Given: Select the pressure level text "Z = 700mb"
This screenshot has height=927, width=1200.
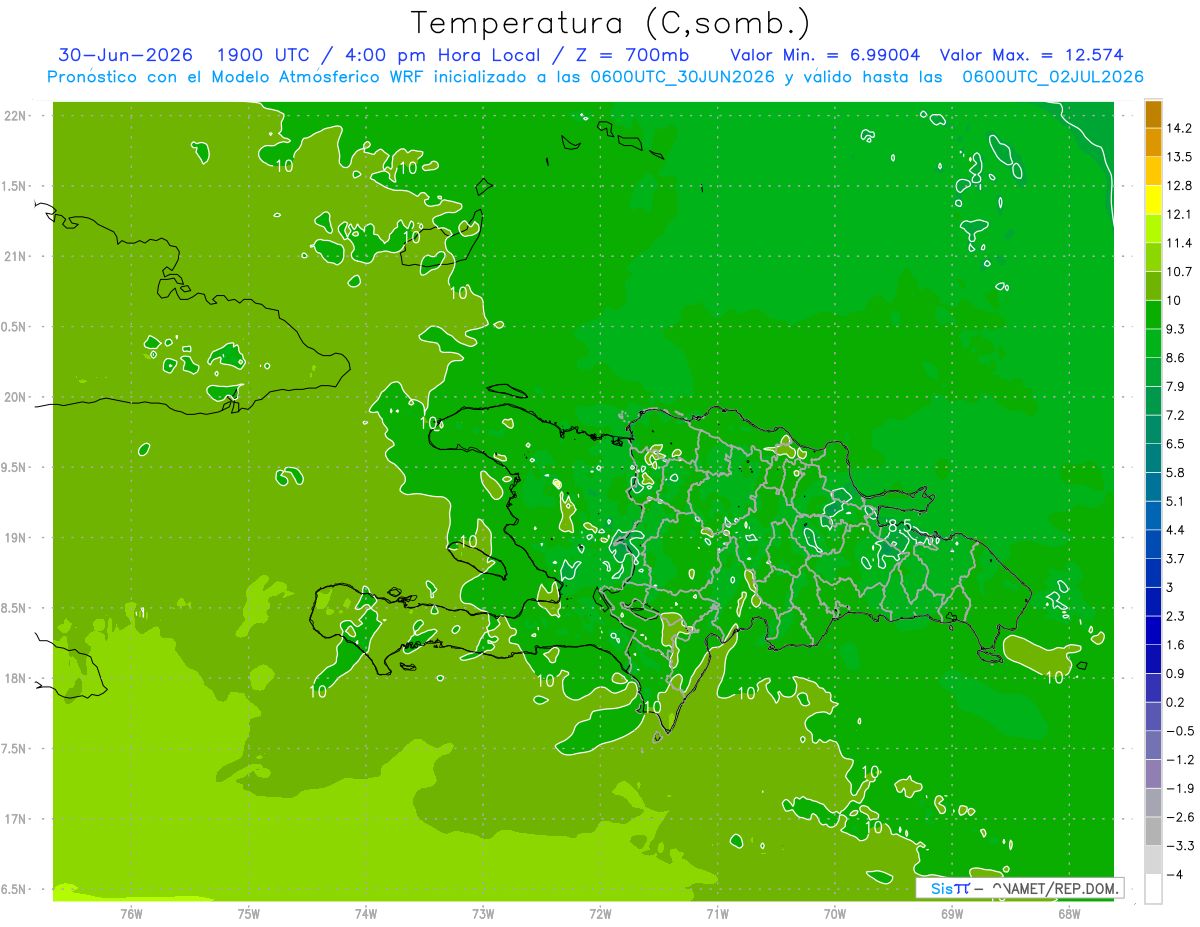Looking at the screenshot, I should point(631,54).
